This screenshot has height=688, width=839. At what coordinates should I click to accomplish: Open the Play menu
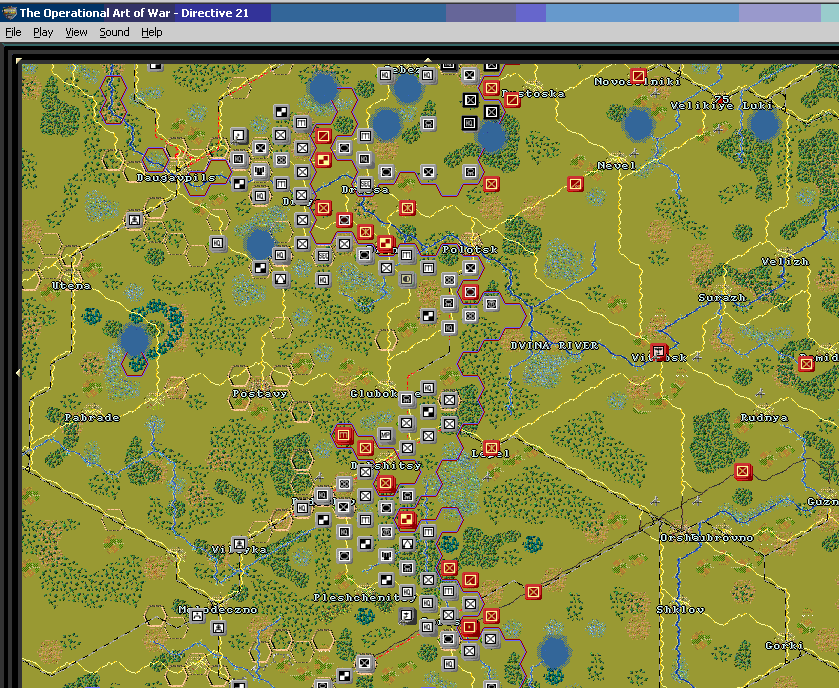43,32
